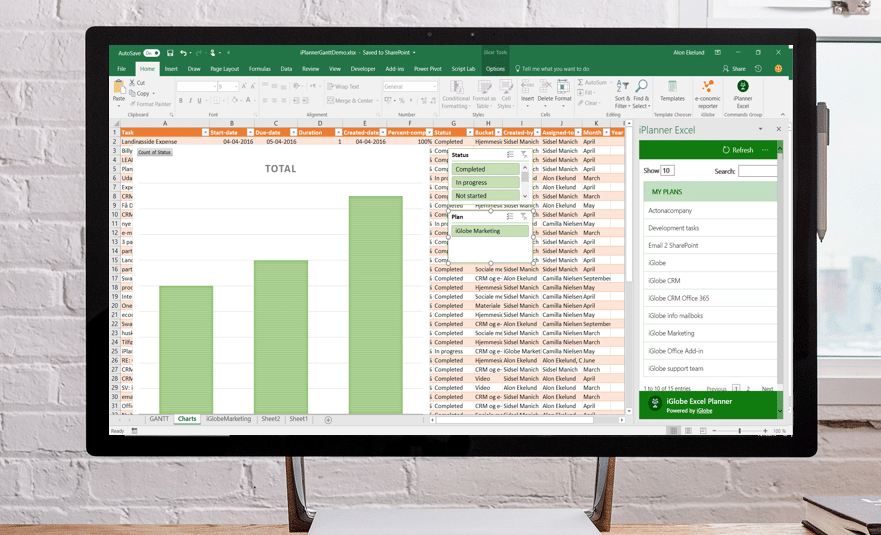Open the Development tasks plan
This screenshot has height=535, width=881.
click(710, 228)
